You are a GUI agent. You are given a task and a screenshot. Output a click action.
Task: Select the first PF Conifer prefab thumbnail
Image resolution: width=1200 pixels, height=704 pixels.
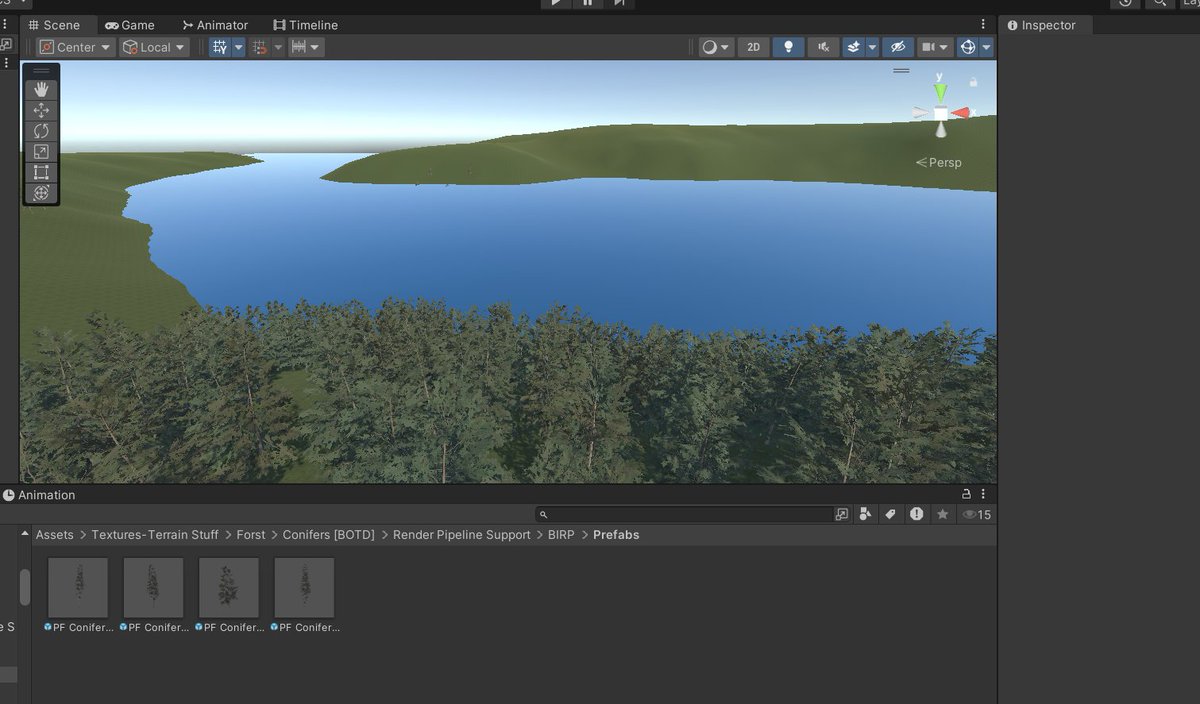click(x=78, y=588)
